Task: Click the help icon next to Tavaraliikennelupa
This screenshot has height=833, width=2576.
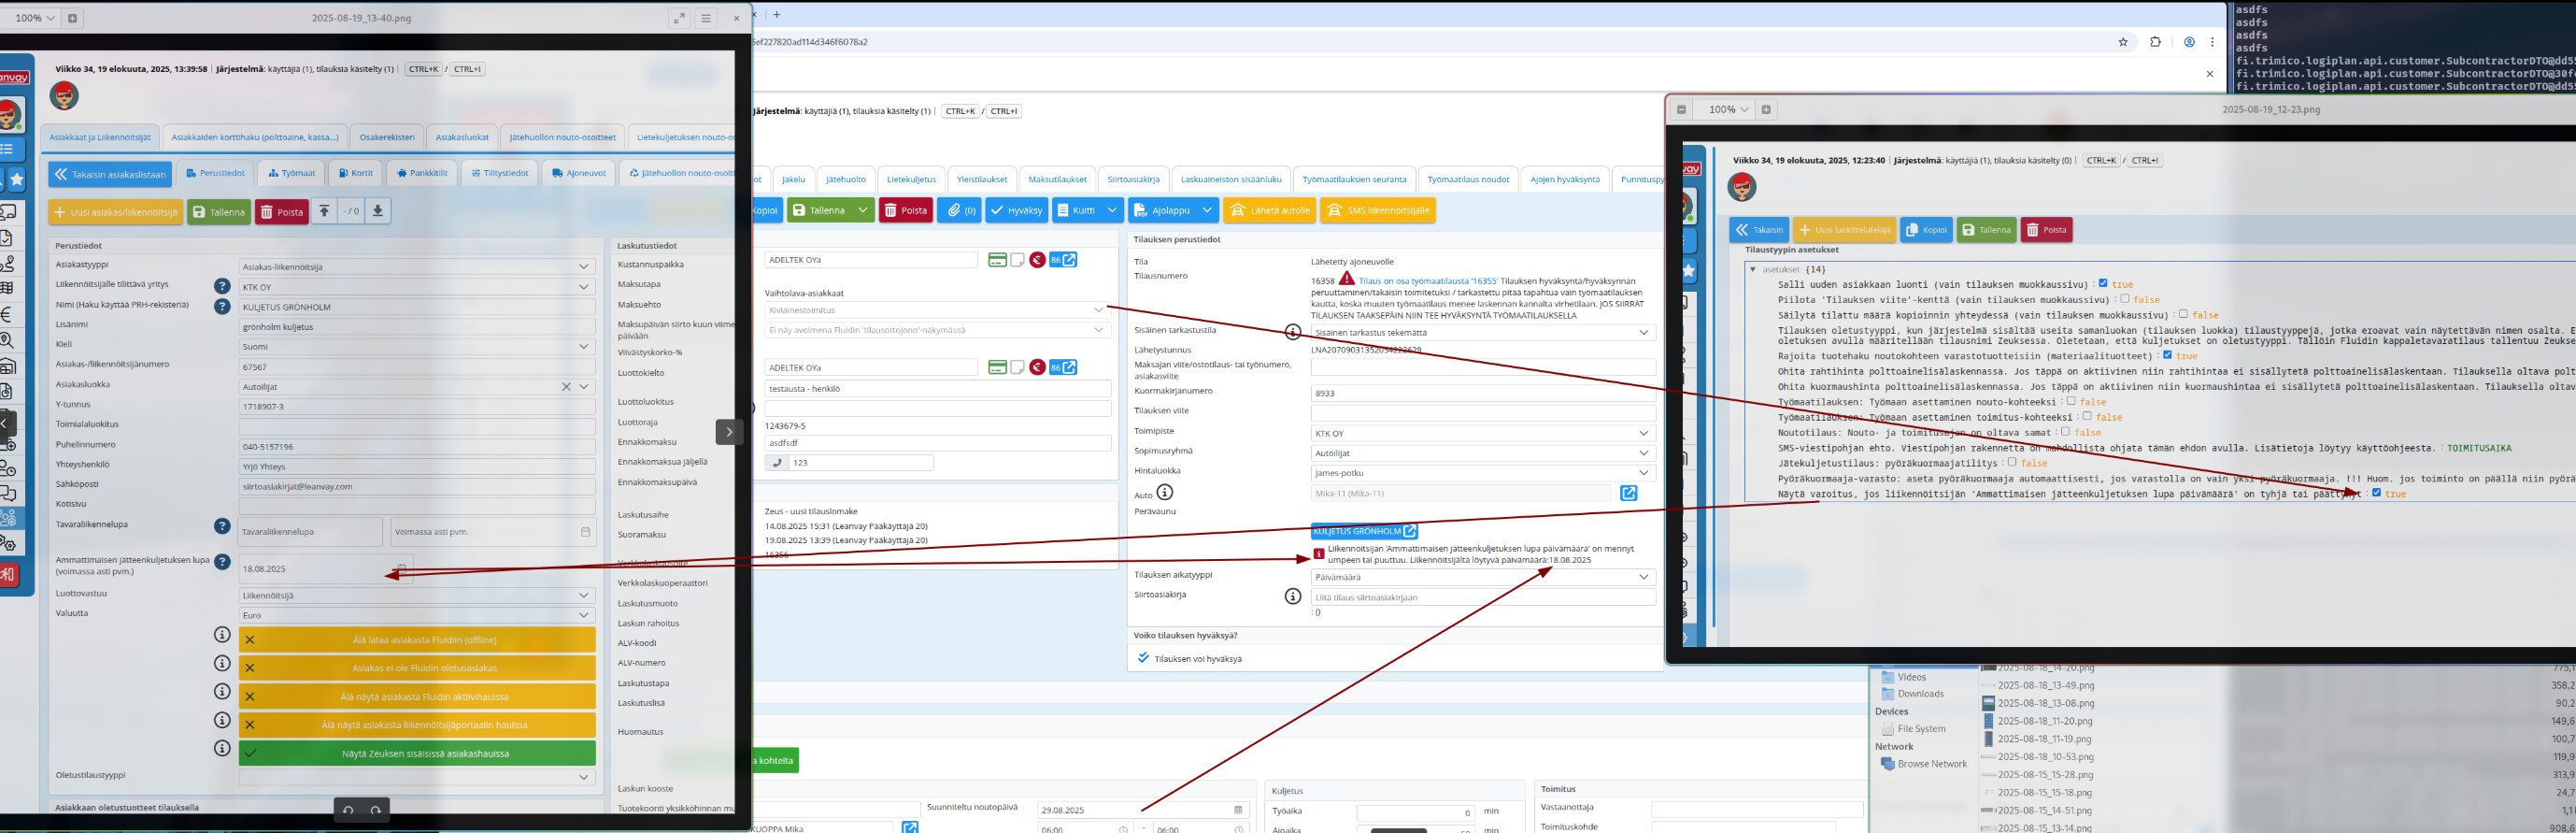Action: (222, 526)
